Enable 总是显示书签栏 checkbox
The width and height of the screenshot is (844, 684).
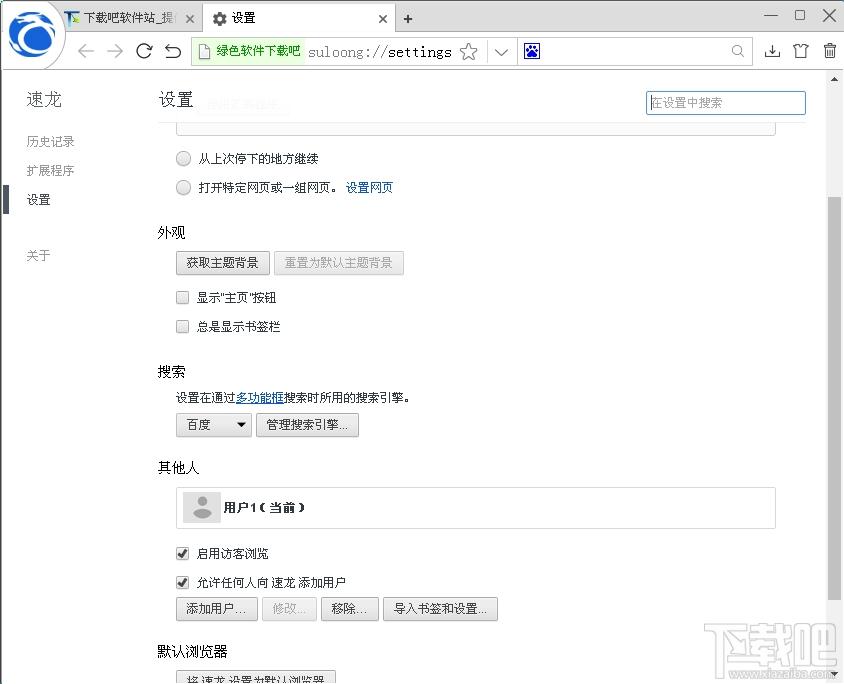coord(182,327)
